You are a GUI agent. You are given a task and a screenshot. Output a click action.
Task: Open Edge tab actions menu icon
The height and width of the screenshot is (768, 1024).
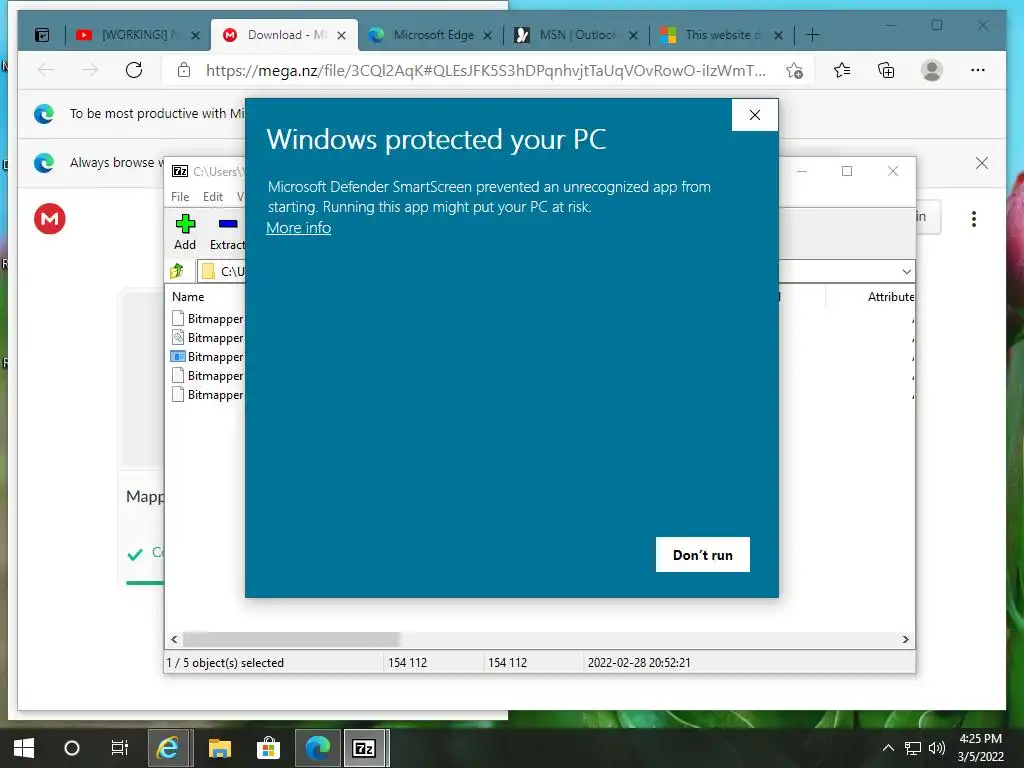point(42,35)
